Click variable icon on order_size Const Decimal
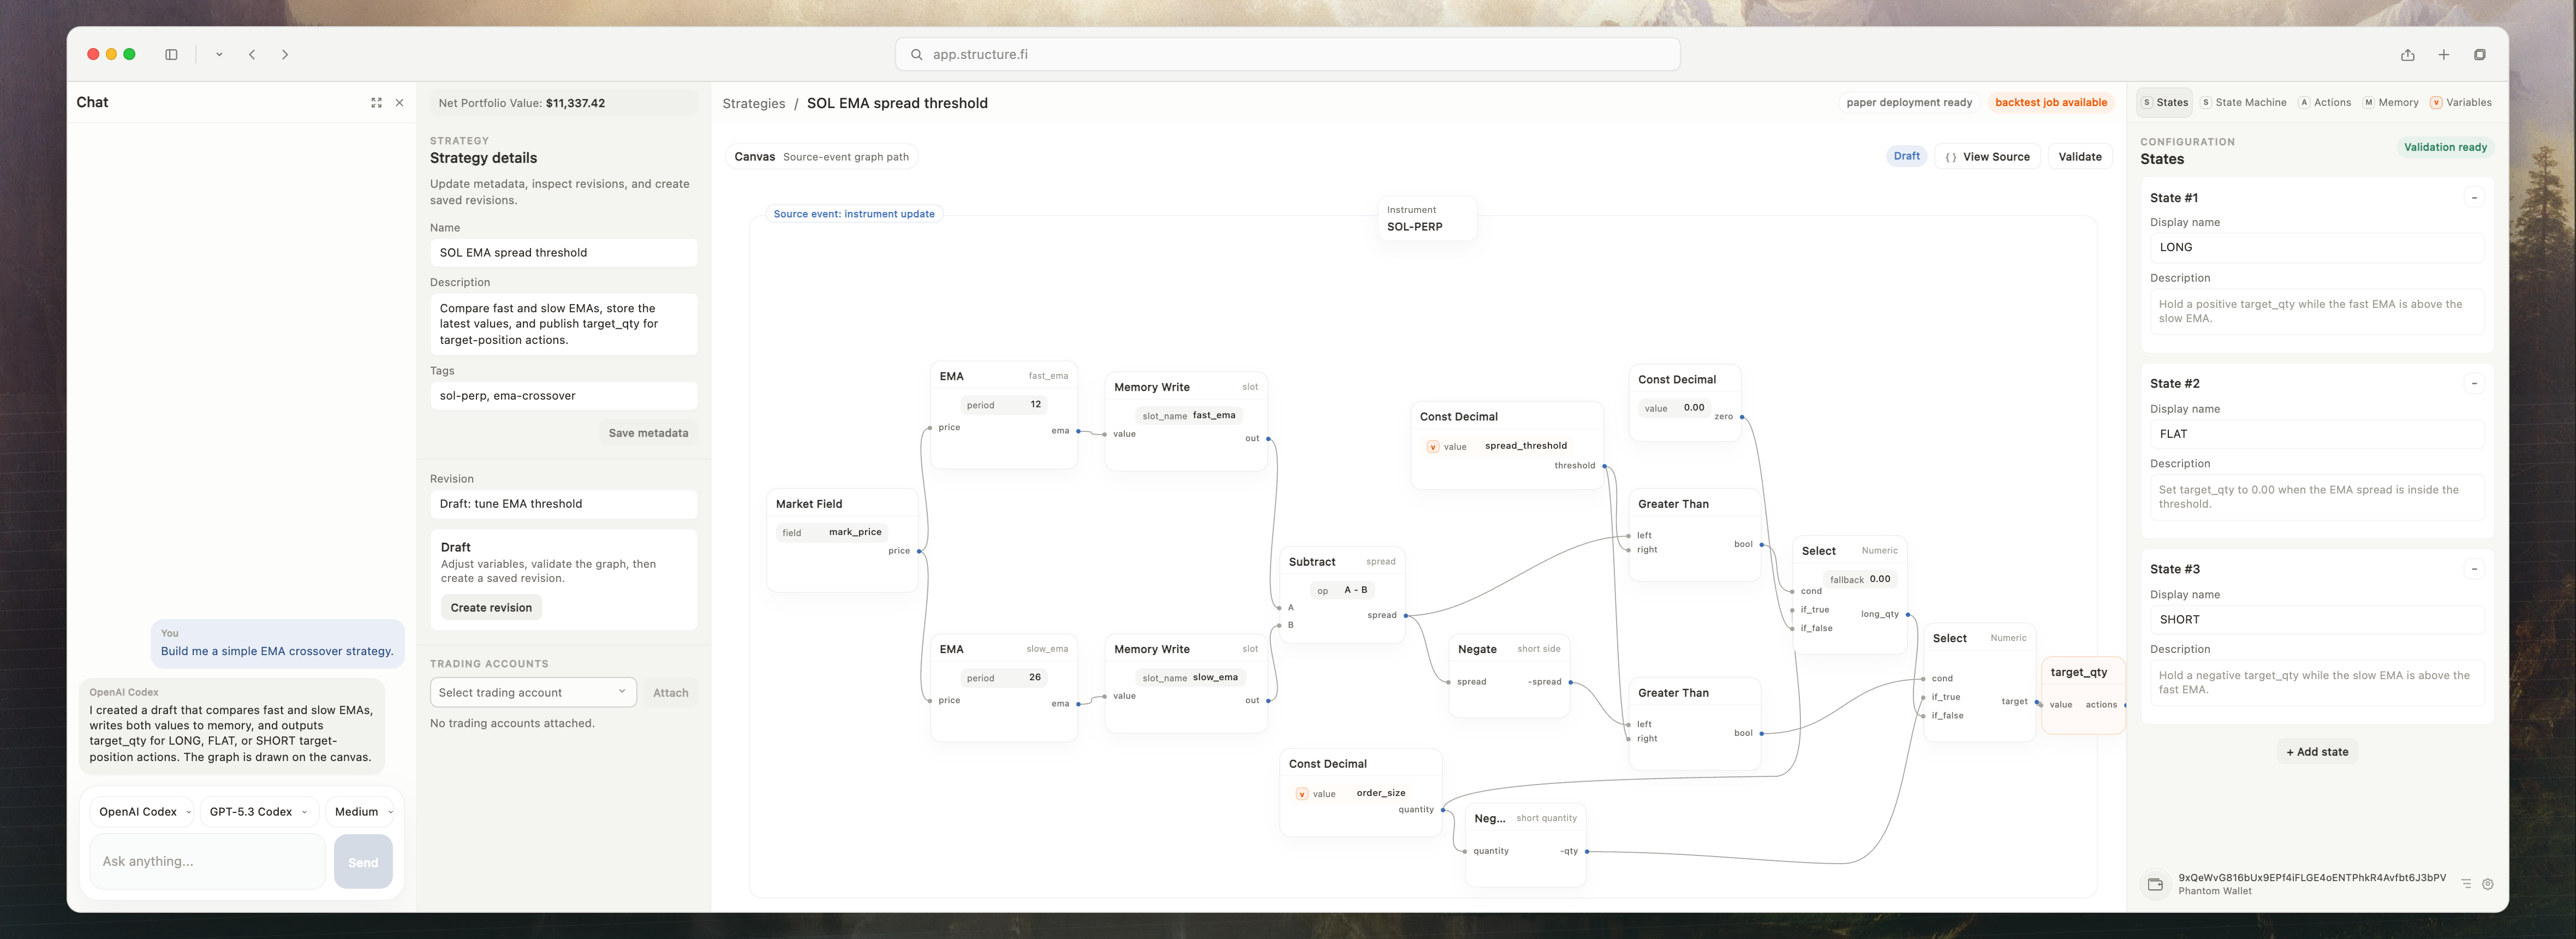The width and height of the screenshot is (2576, 939). (x=1302, y=794)
